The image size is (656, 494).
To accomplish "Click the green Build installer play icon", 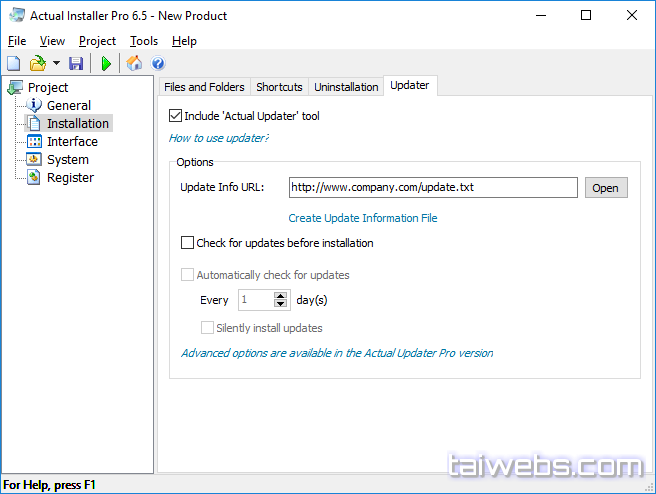I will tap(106, 64).
